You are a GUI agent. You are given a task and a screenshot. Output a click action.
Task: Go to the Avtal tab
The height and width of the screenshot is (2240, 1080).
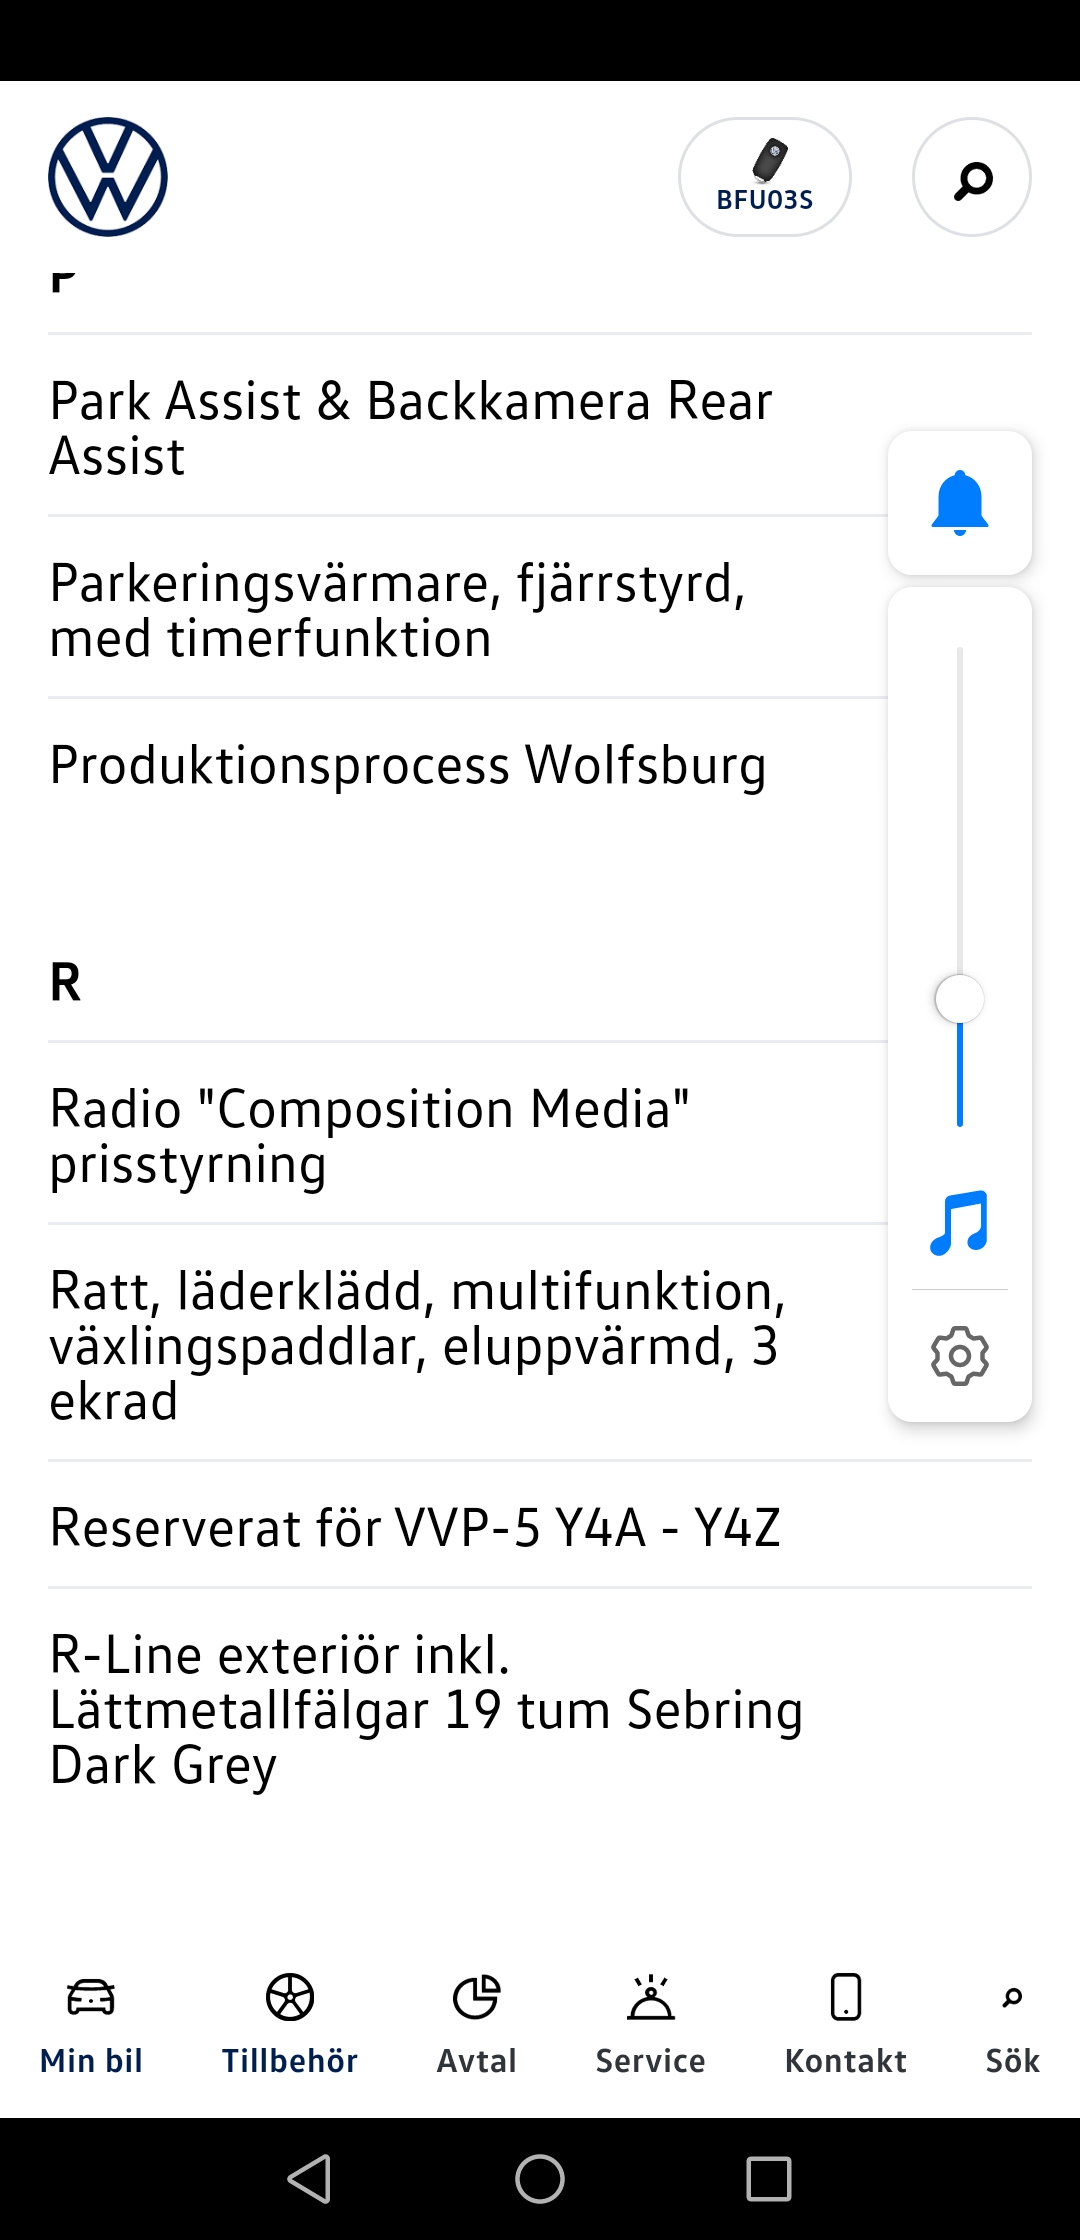[477, 2022]
